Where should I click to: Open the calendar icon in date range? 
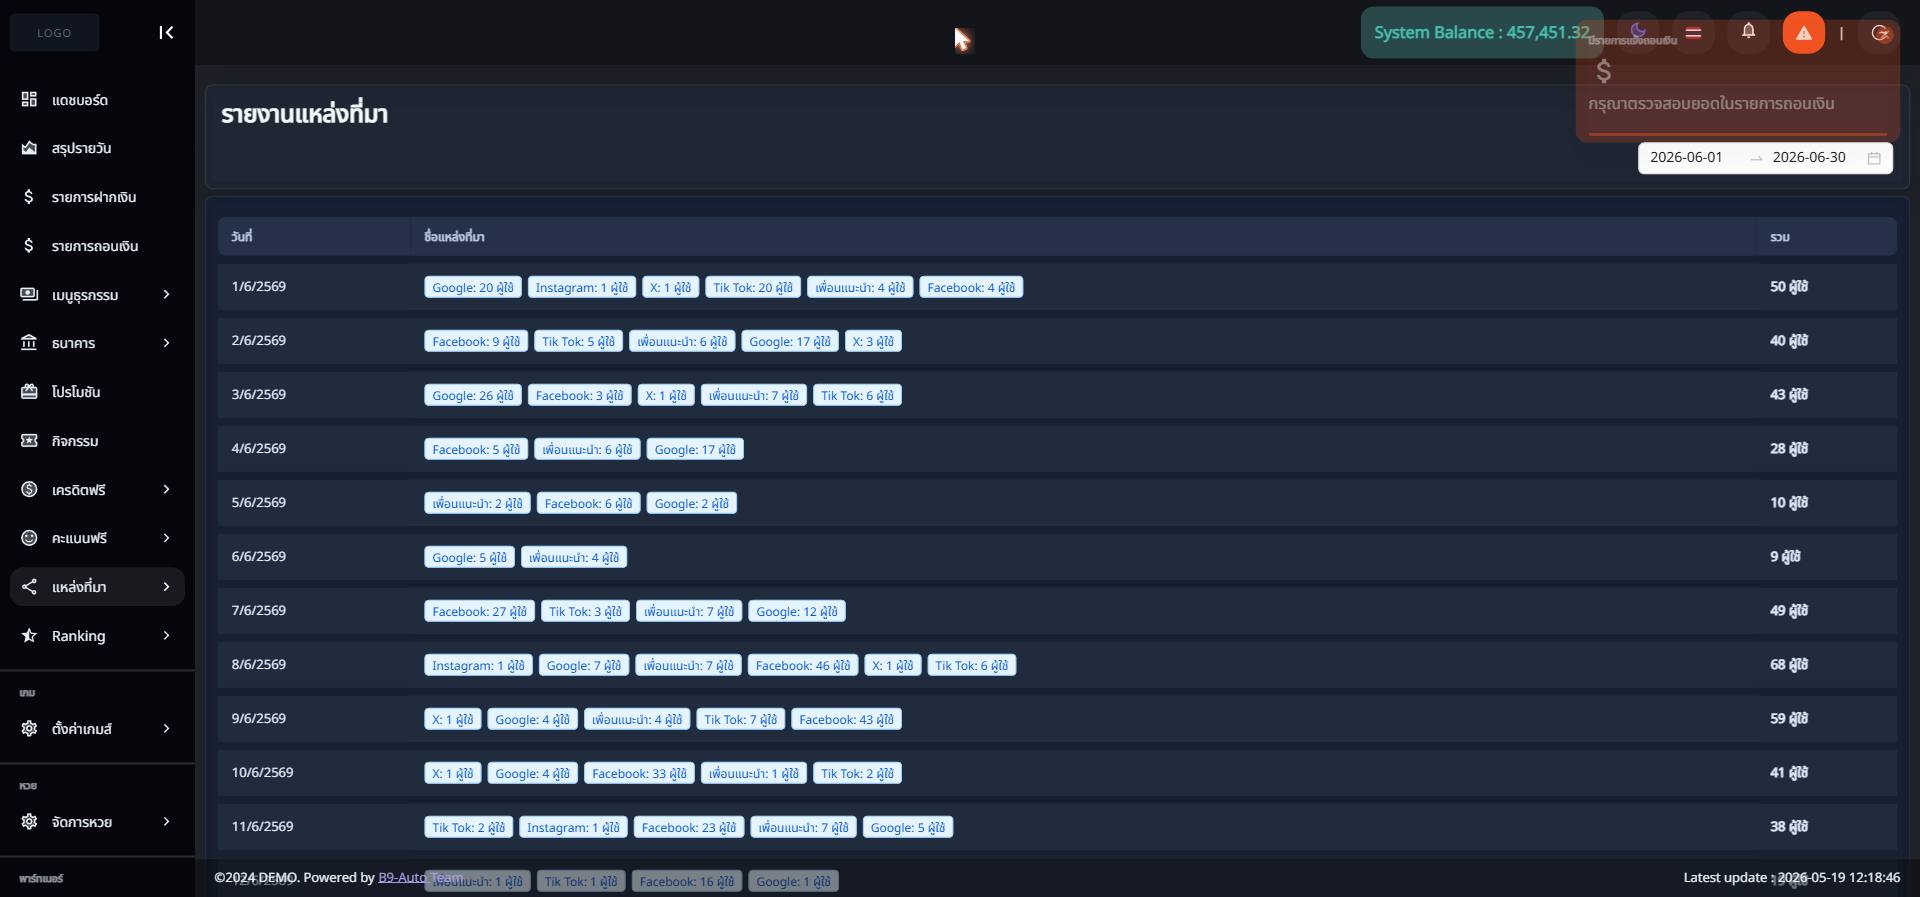[x=1874, y=158]
